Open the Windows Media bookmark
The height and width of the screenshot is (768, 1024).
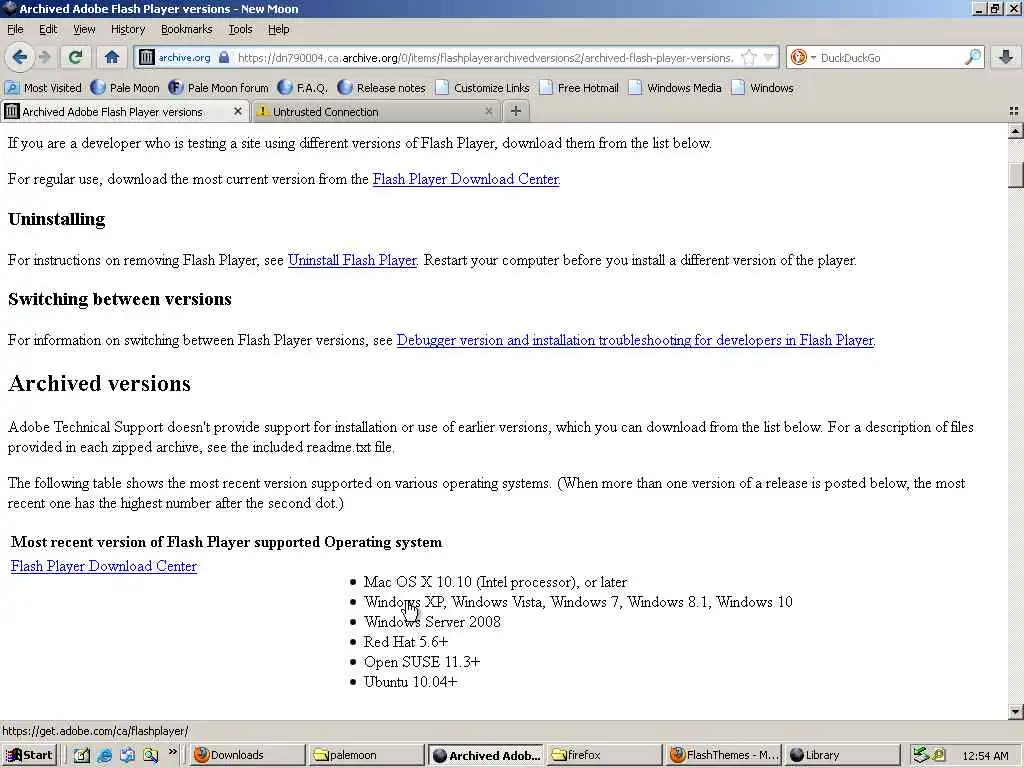coord(675,88)
